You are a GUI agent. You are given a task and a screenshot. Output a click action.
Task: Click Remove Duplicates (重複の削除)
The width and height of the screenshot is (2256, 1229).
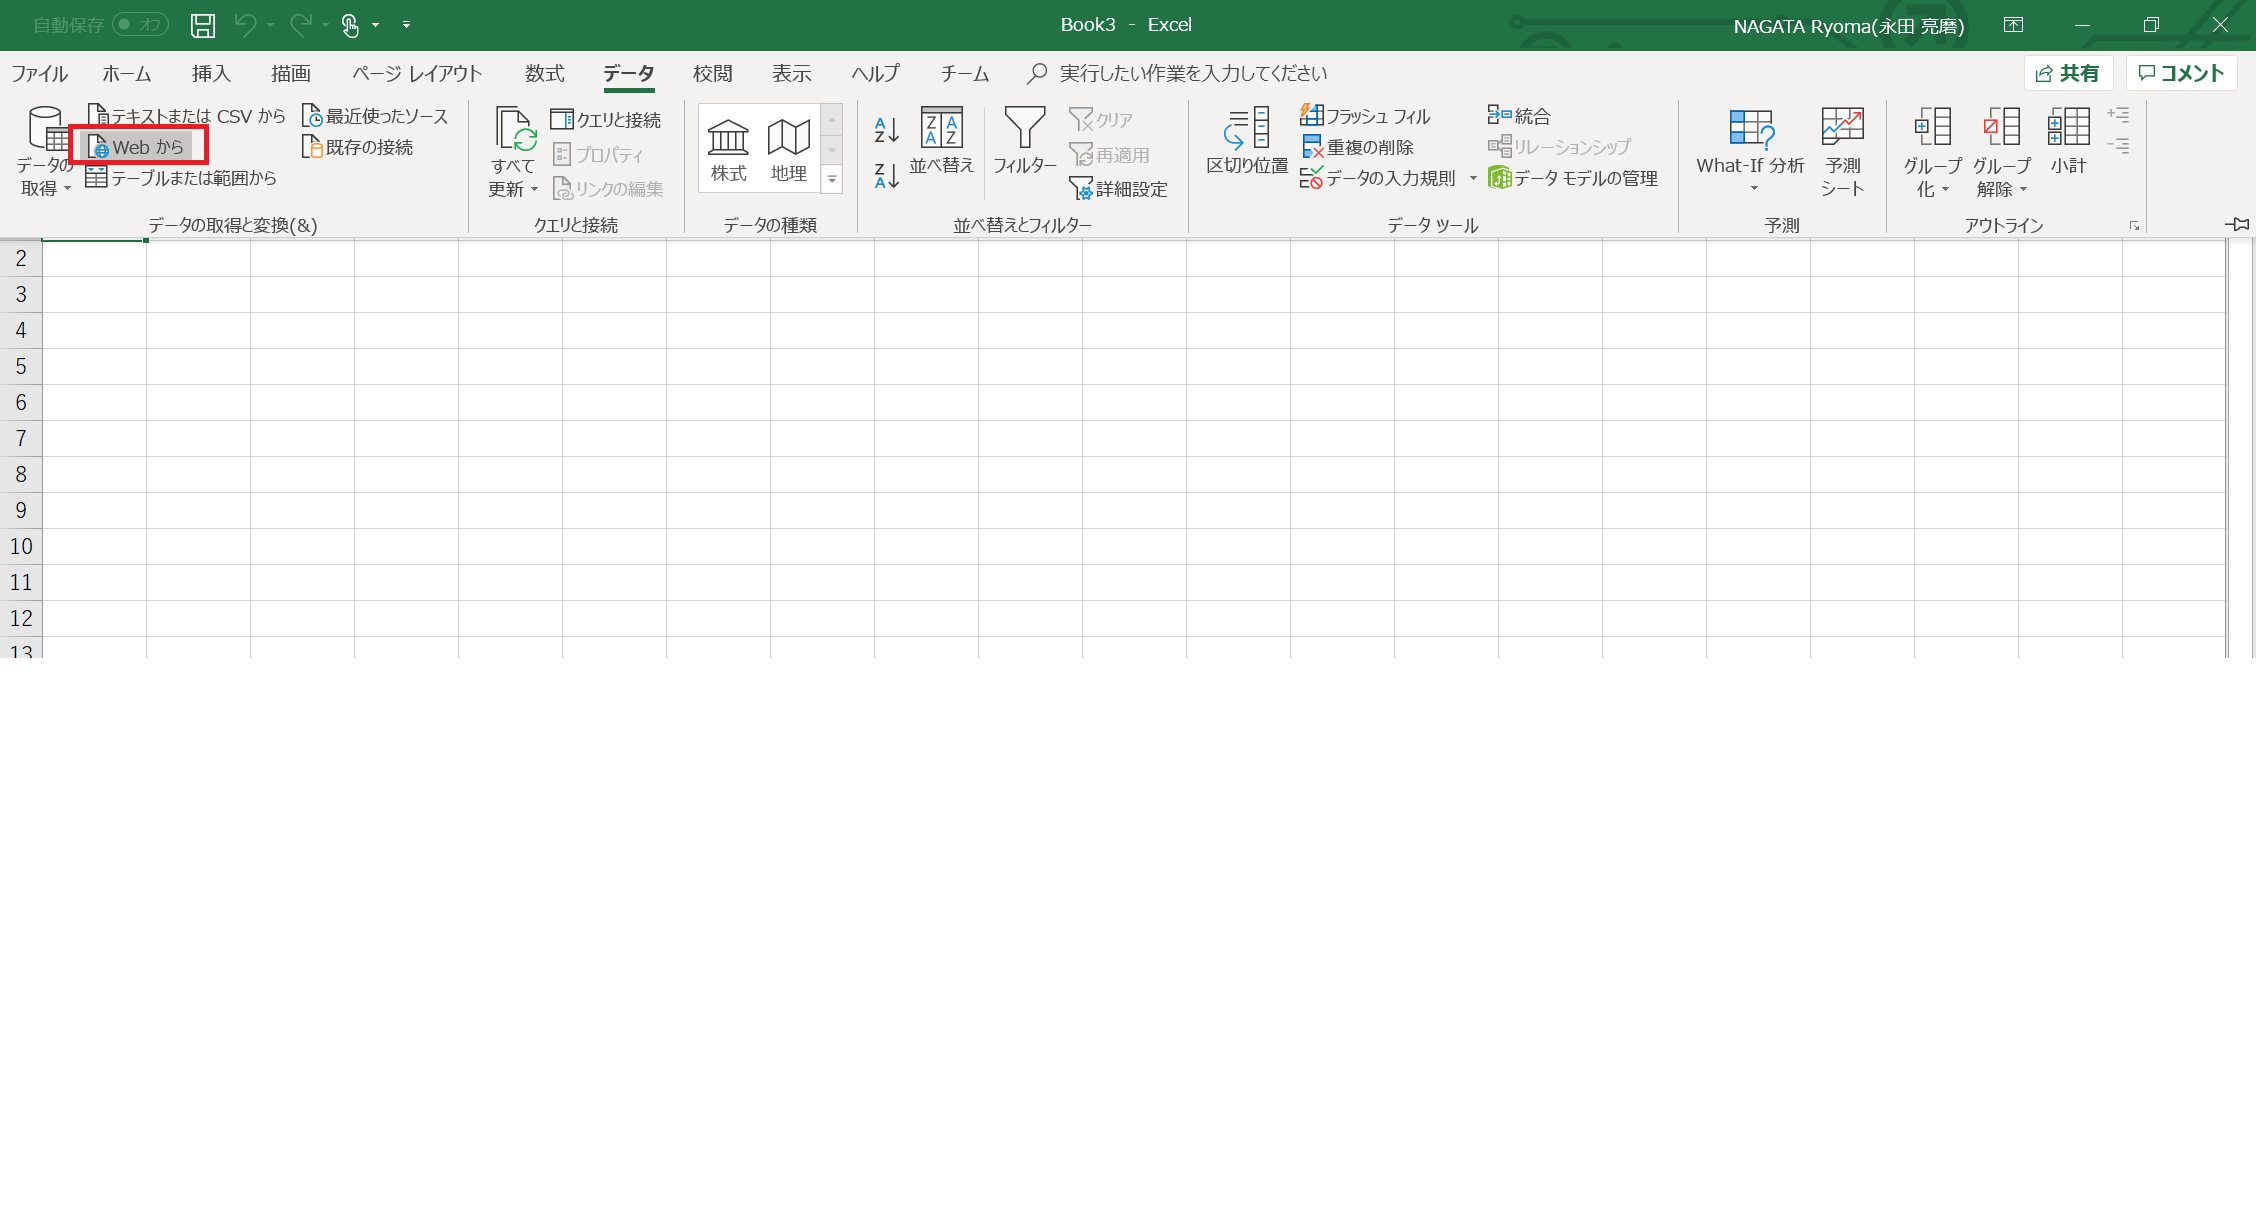[x=1358, y=147]
